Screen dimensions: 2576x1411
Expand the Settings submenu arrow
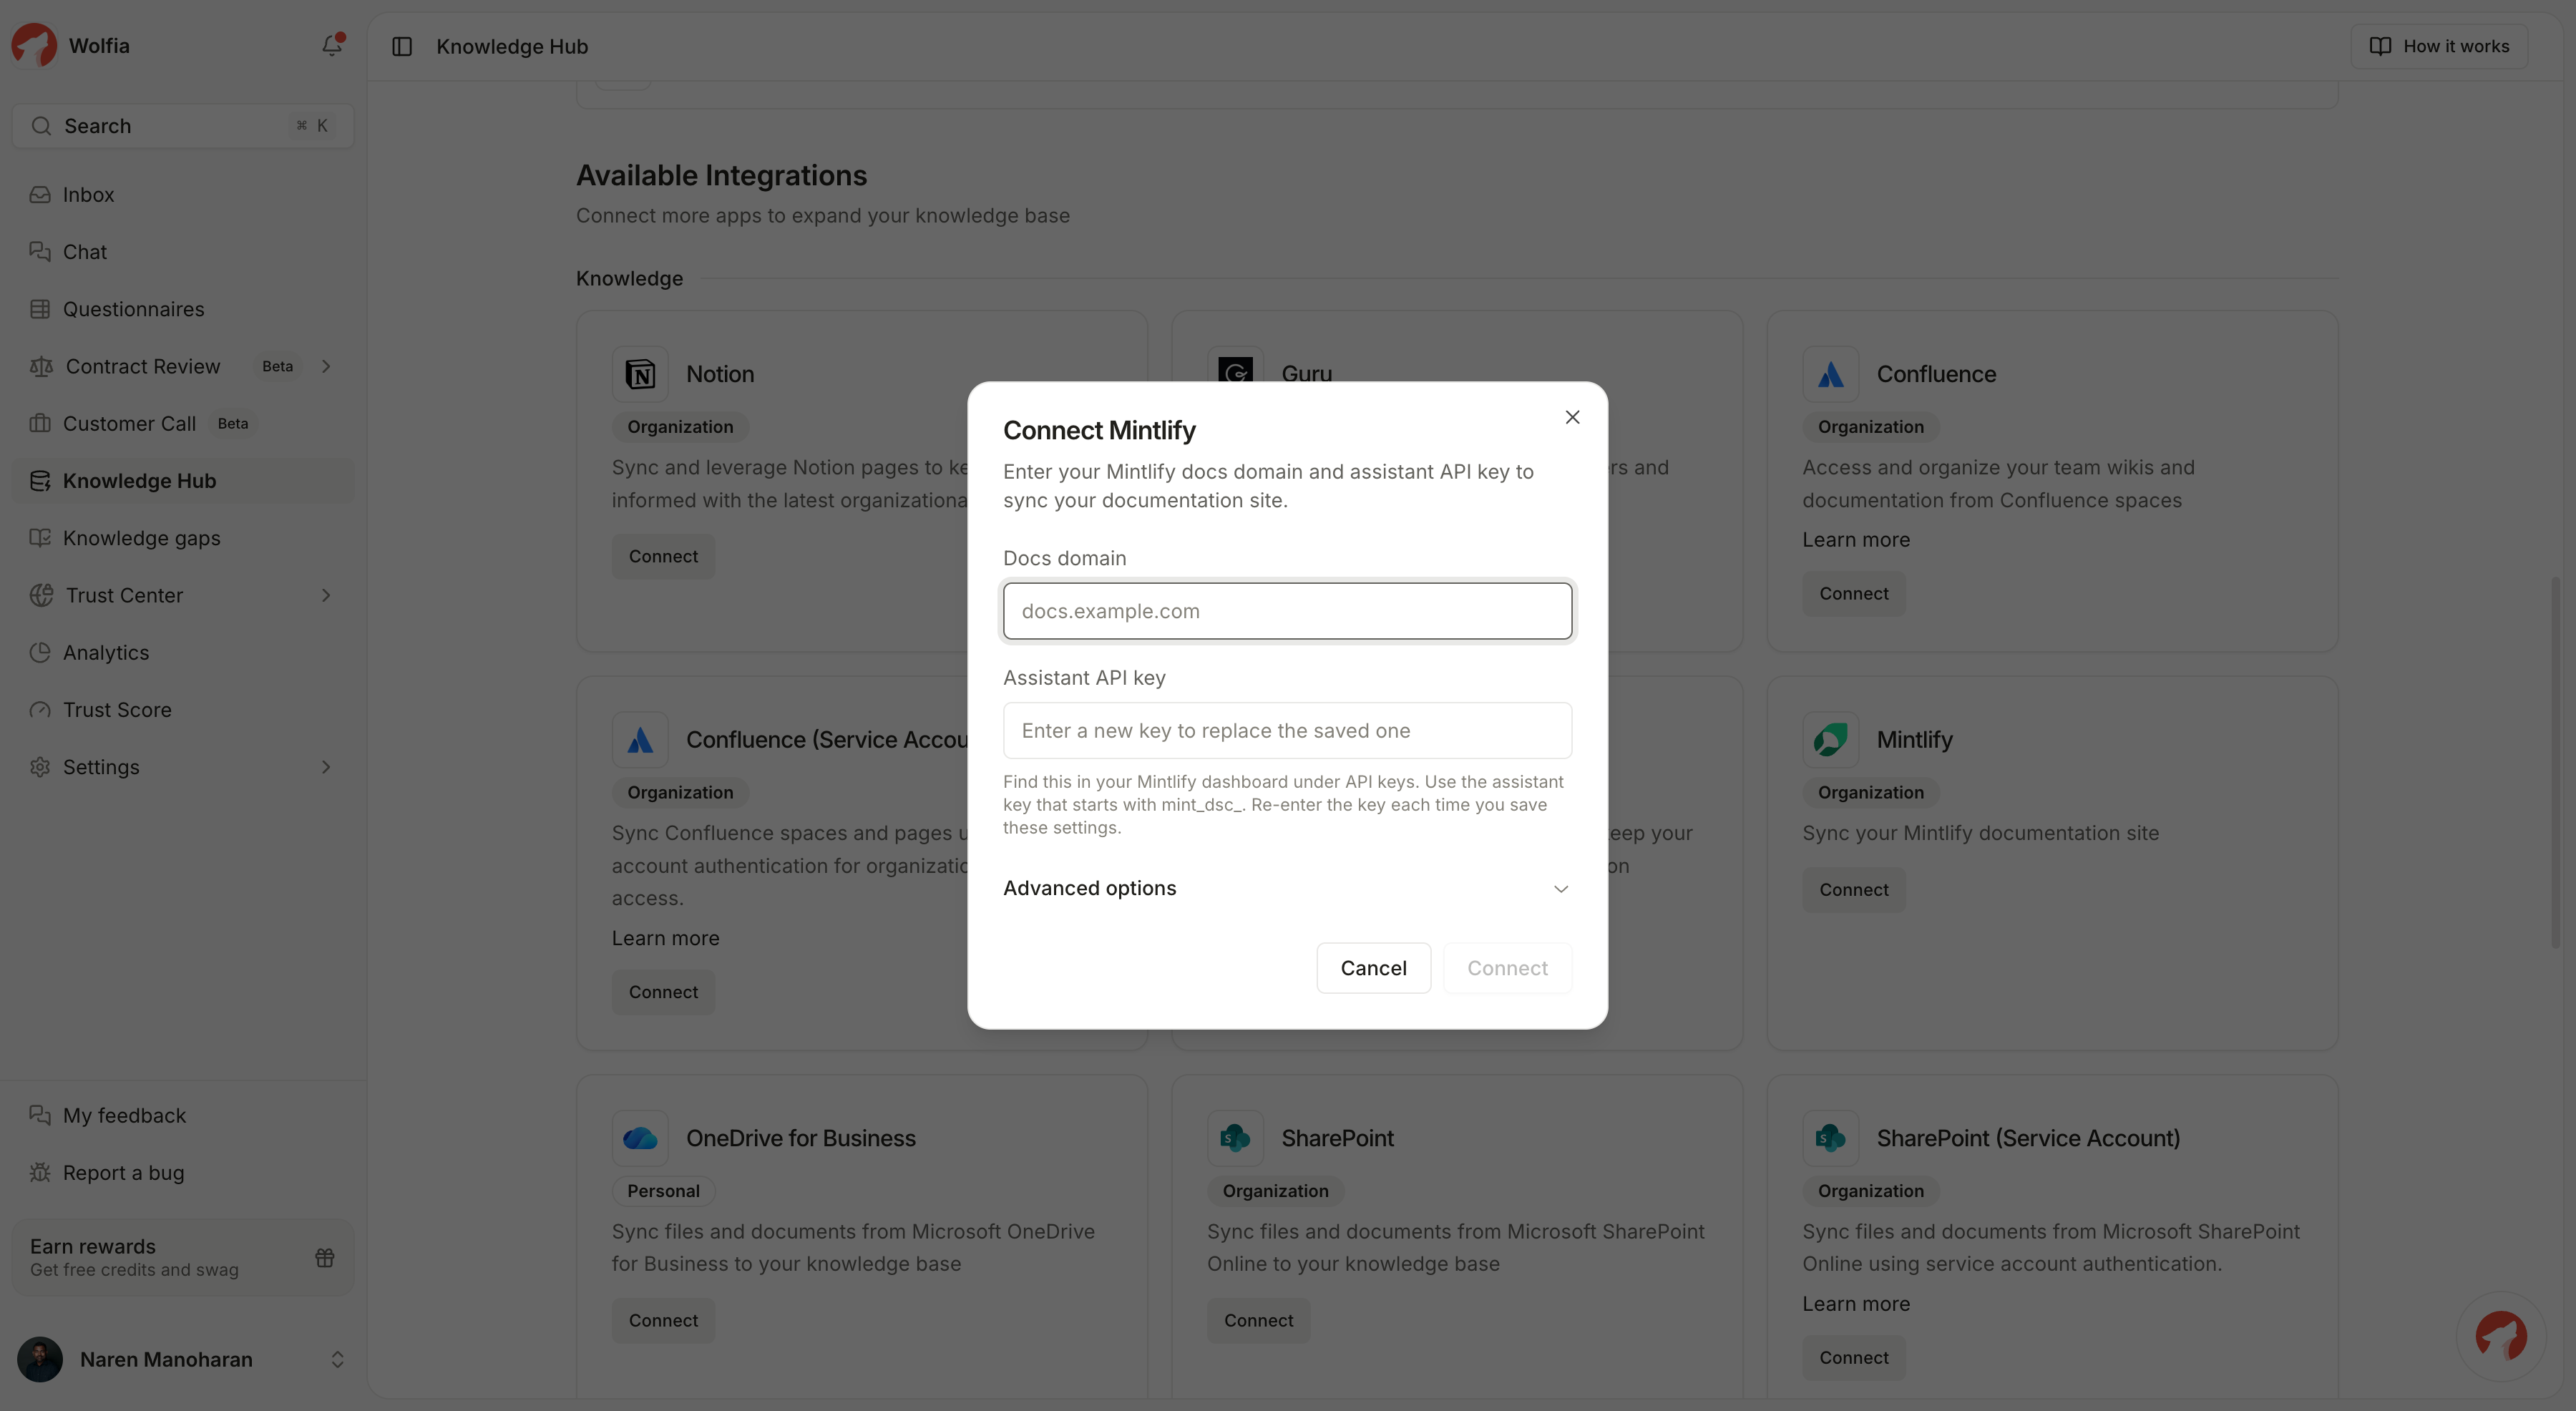click(326, 767)
